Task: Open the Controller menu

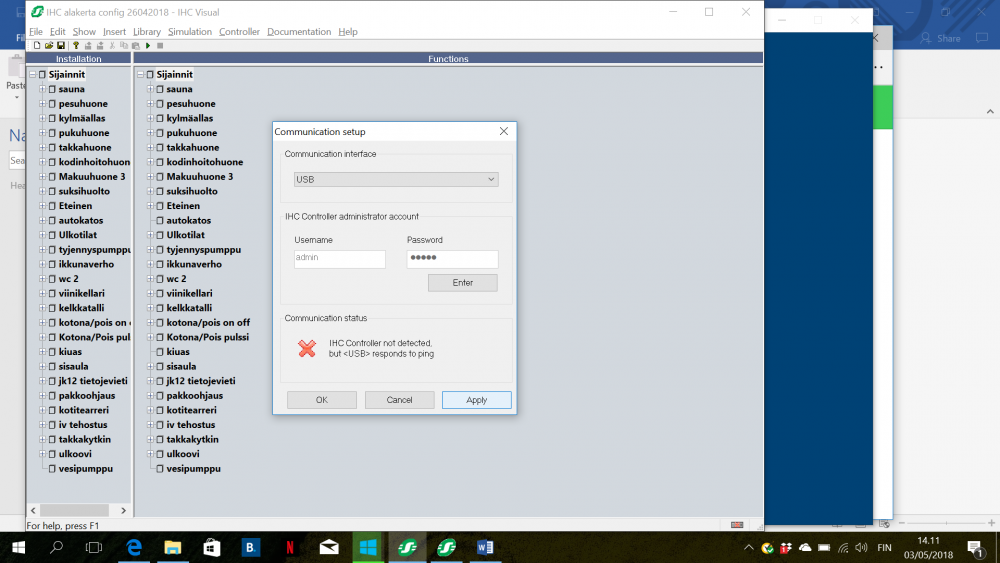Action: [239, 32]
